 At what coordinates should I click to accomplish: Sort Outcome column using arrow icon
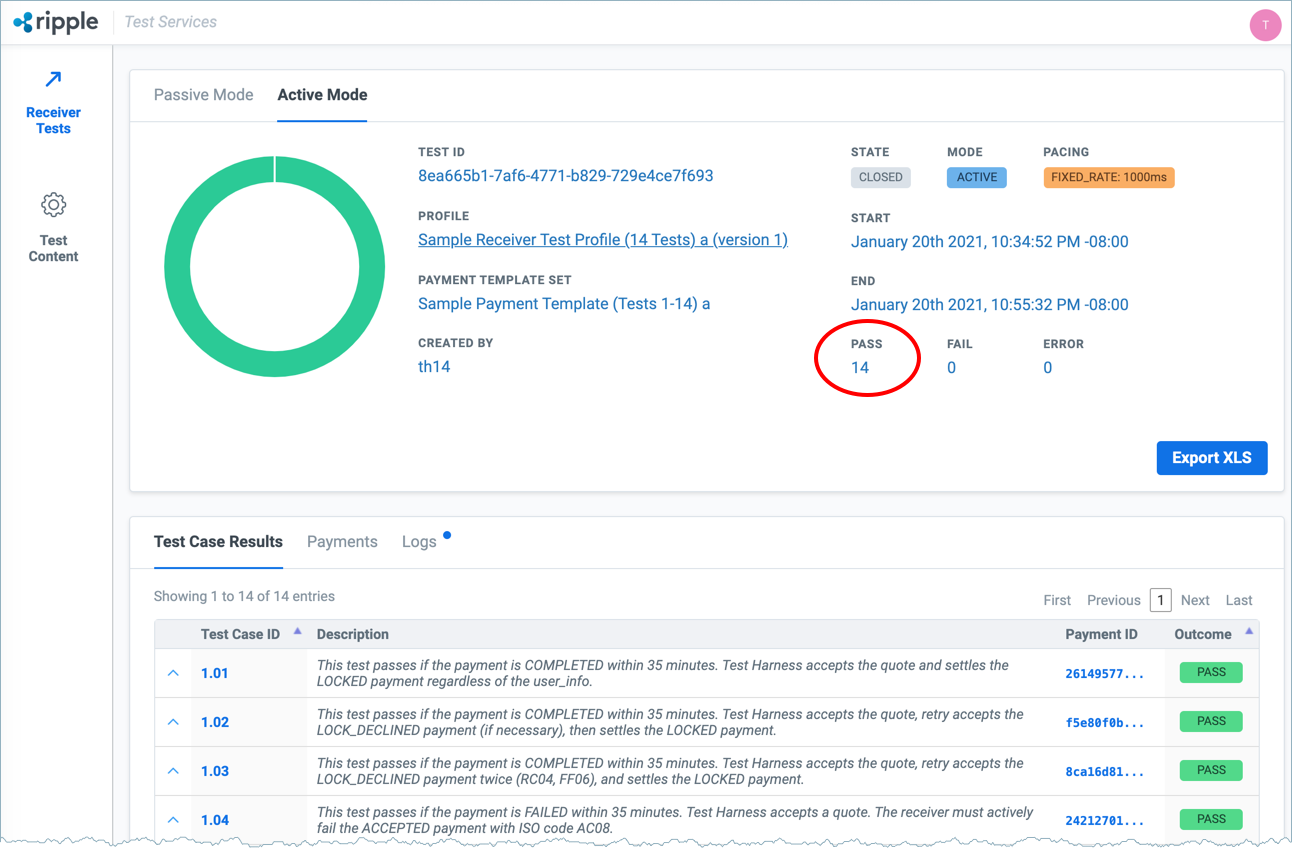pos(1248,632)
